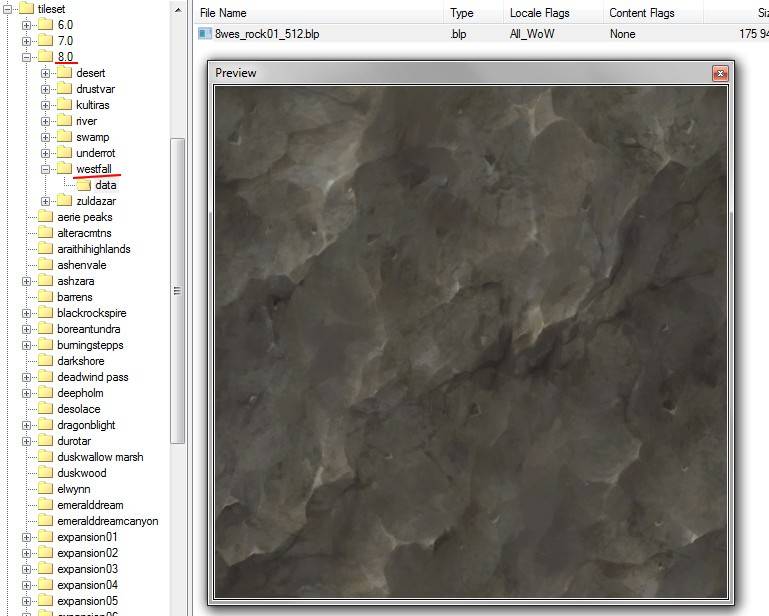Click the data folder icon
This screenshot has width=769, height=616.
click(x=83, y=185)
